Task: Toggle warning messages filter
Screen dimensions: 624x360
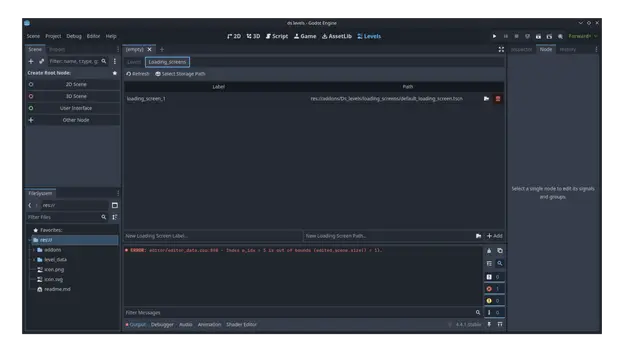Action: [494, 301]
